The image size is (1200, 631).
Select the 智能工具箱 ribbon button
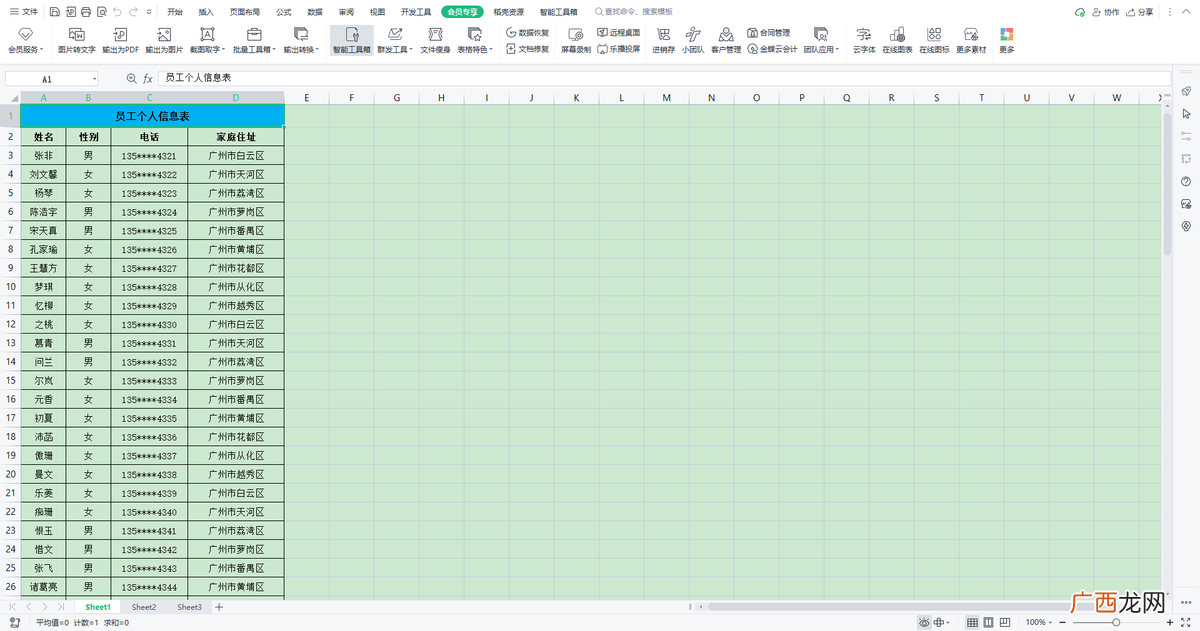351,41
